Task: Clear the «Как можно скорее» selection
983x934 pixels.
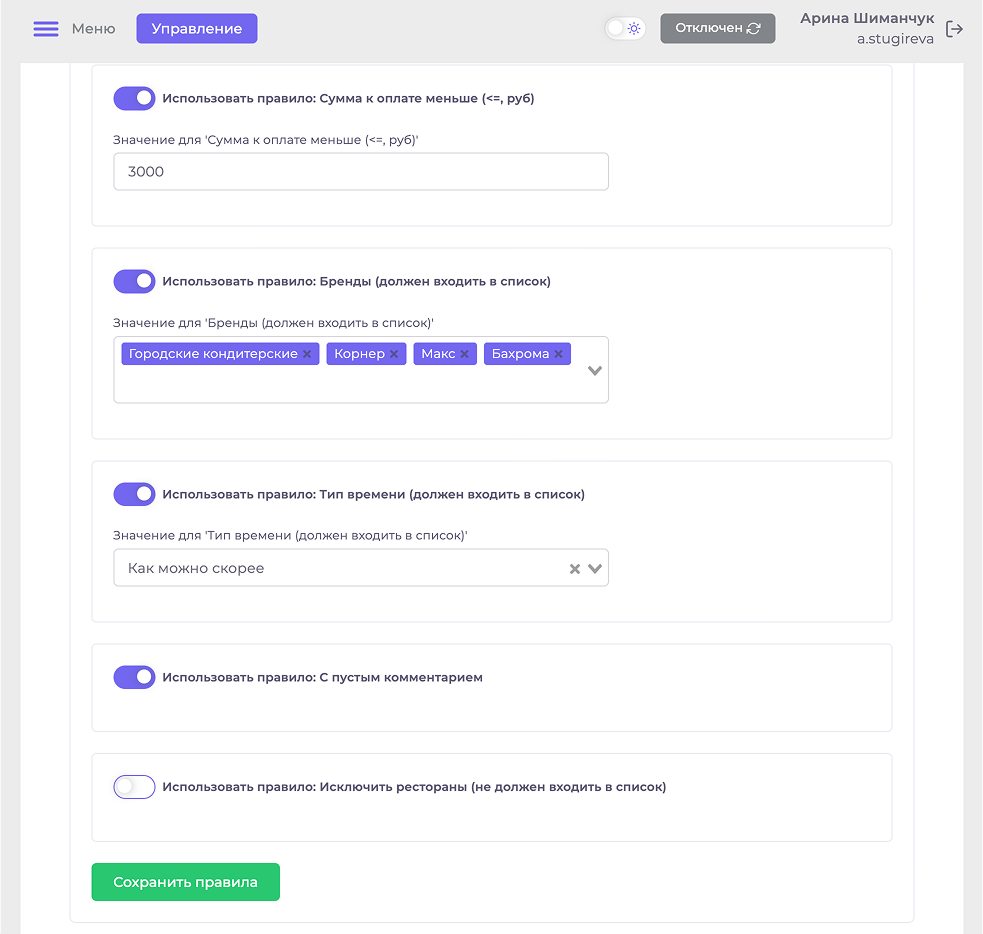Action: point(574,567)
